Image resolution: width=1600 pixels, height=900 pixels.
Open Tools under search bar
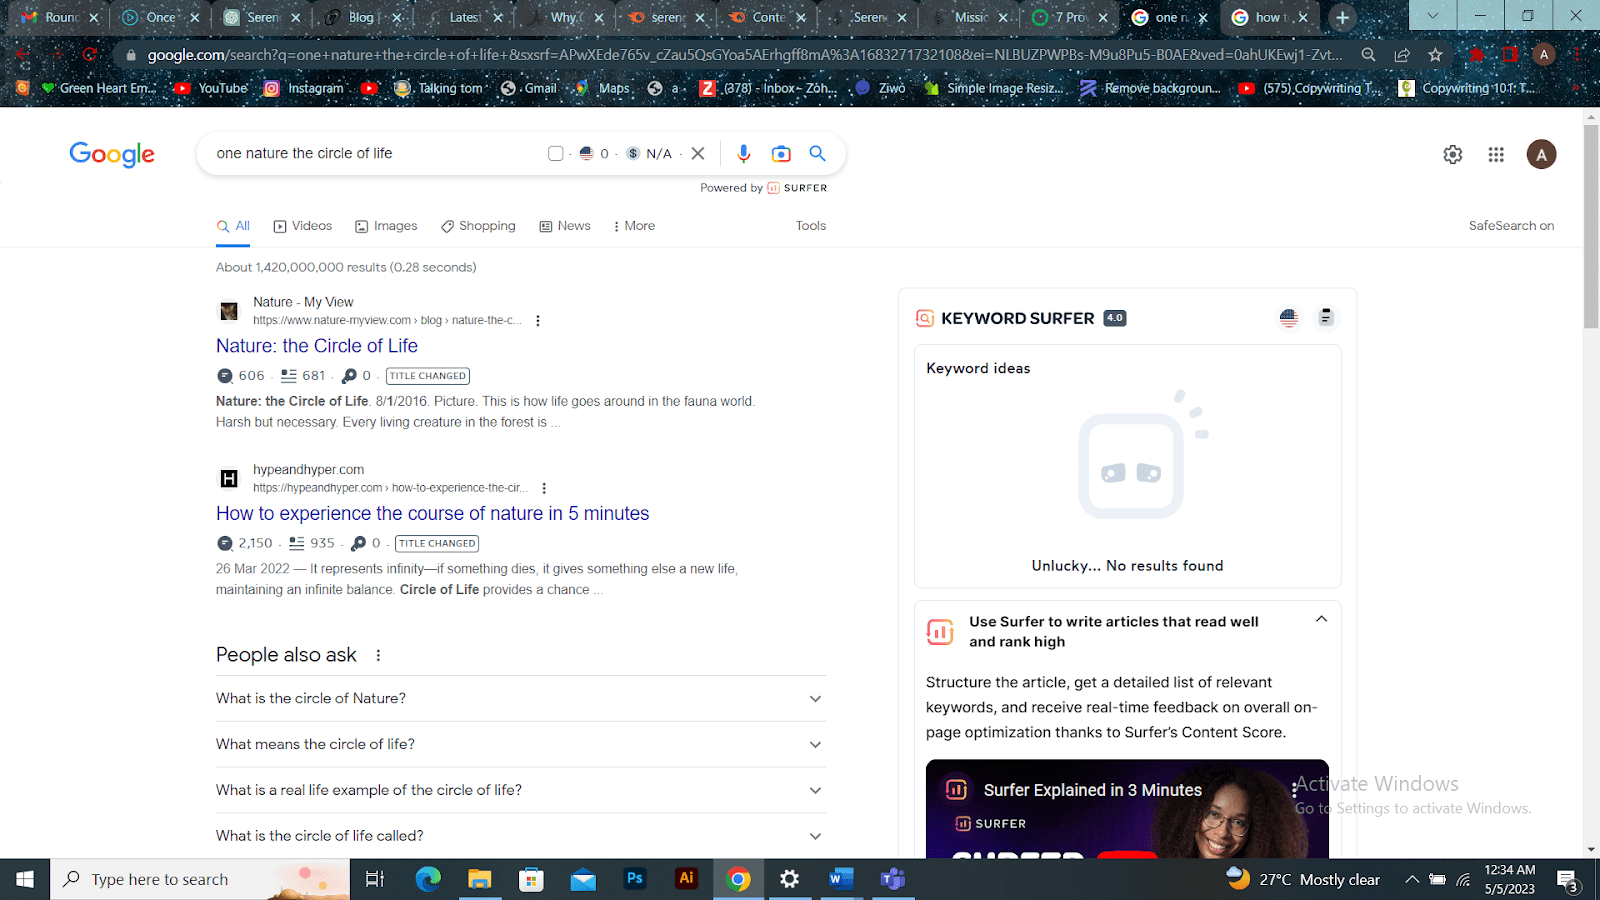click(811, 226)
